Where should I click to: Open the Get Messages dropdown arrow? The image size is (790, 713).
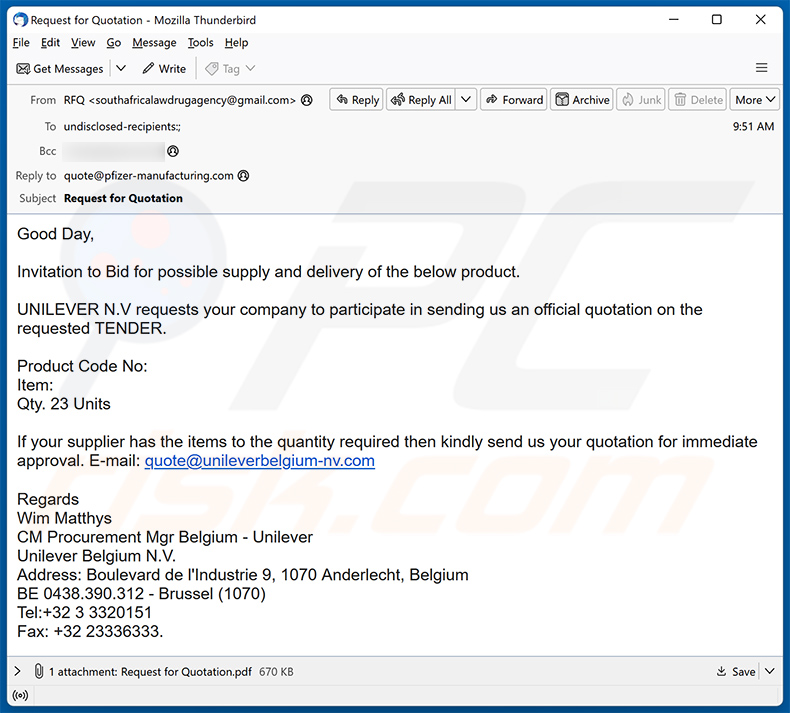click(121, 69)
